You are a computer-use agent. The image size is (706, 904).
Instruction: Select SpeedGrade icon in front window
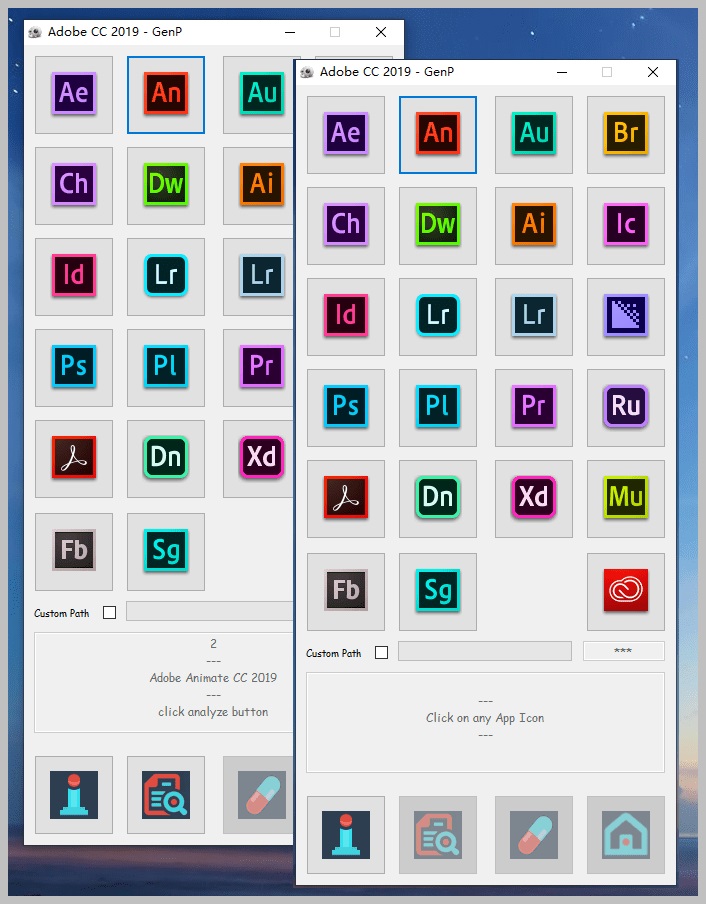pos(438,592)
